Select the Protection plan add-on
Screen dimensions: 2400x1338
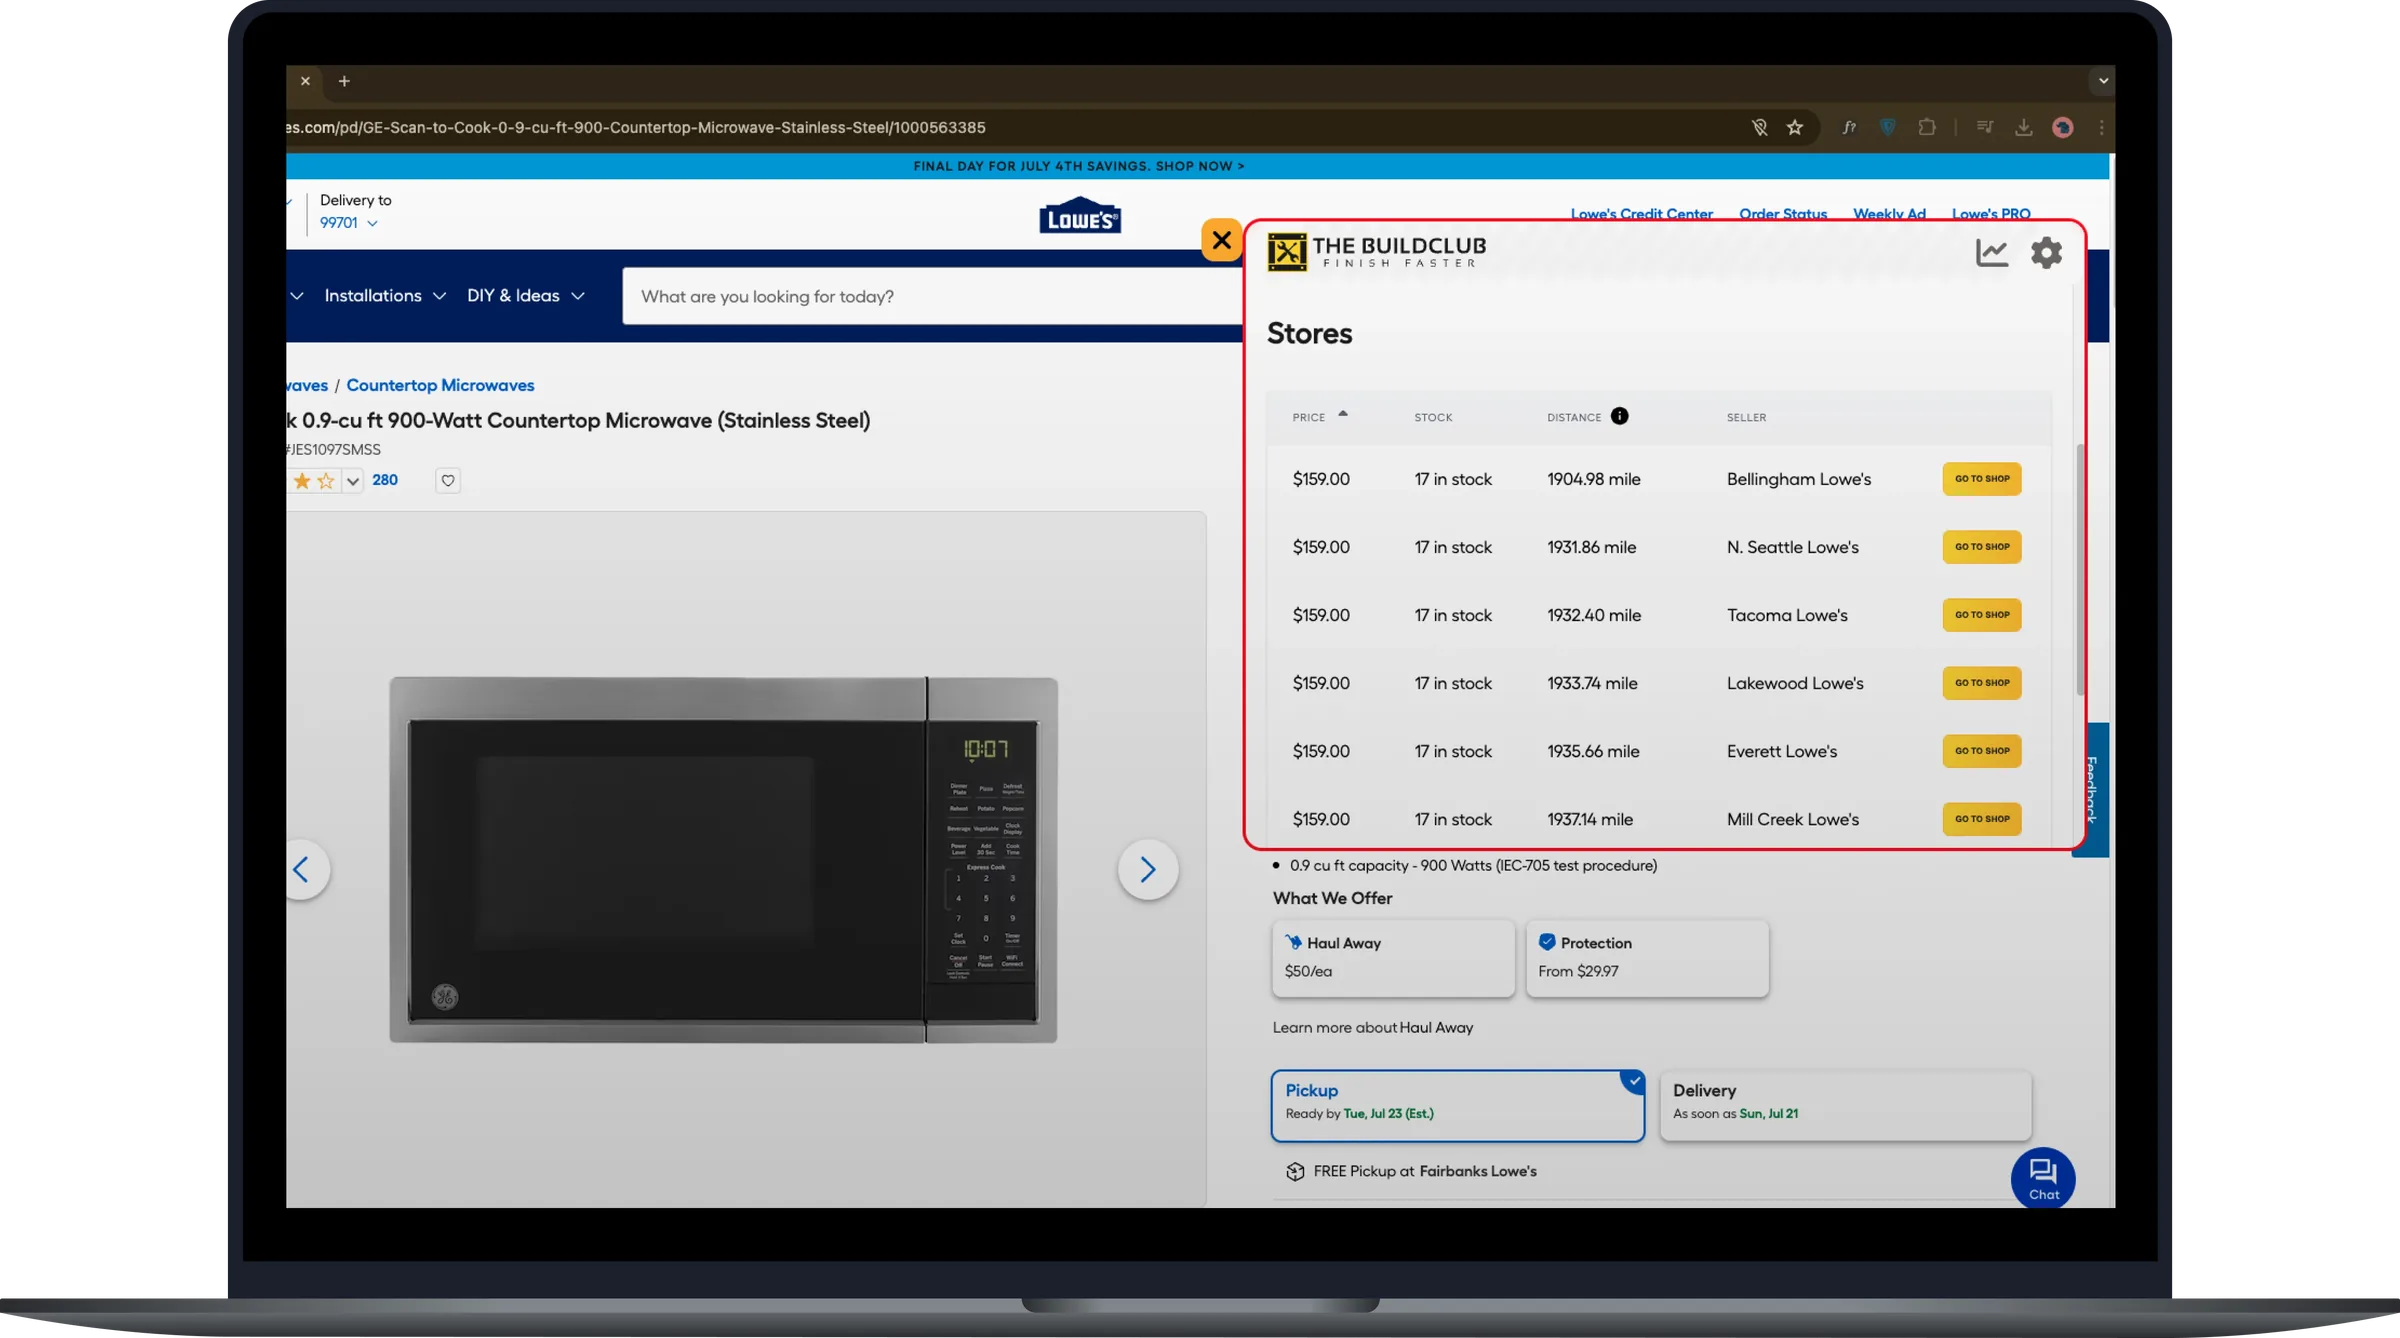point(1647,958)
